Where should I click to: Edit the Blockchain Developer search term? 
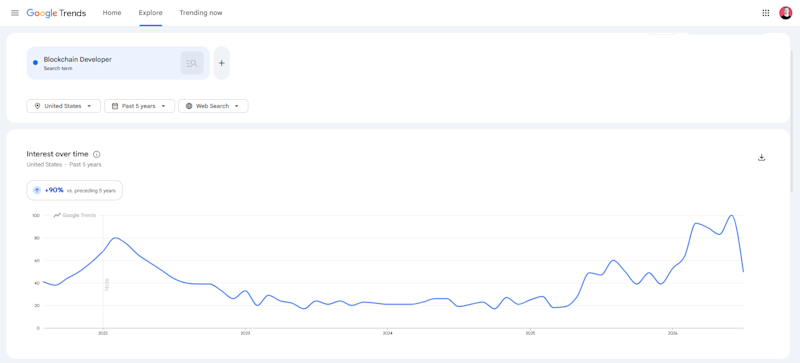pos(78,60)
